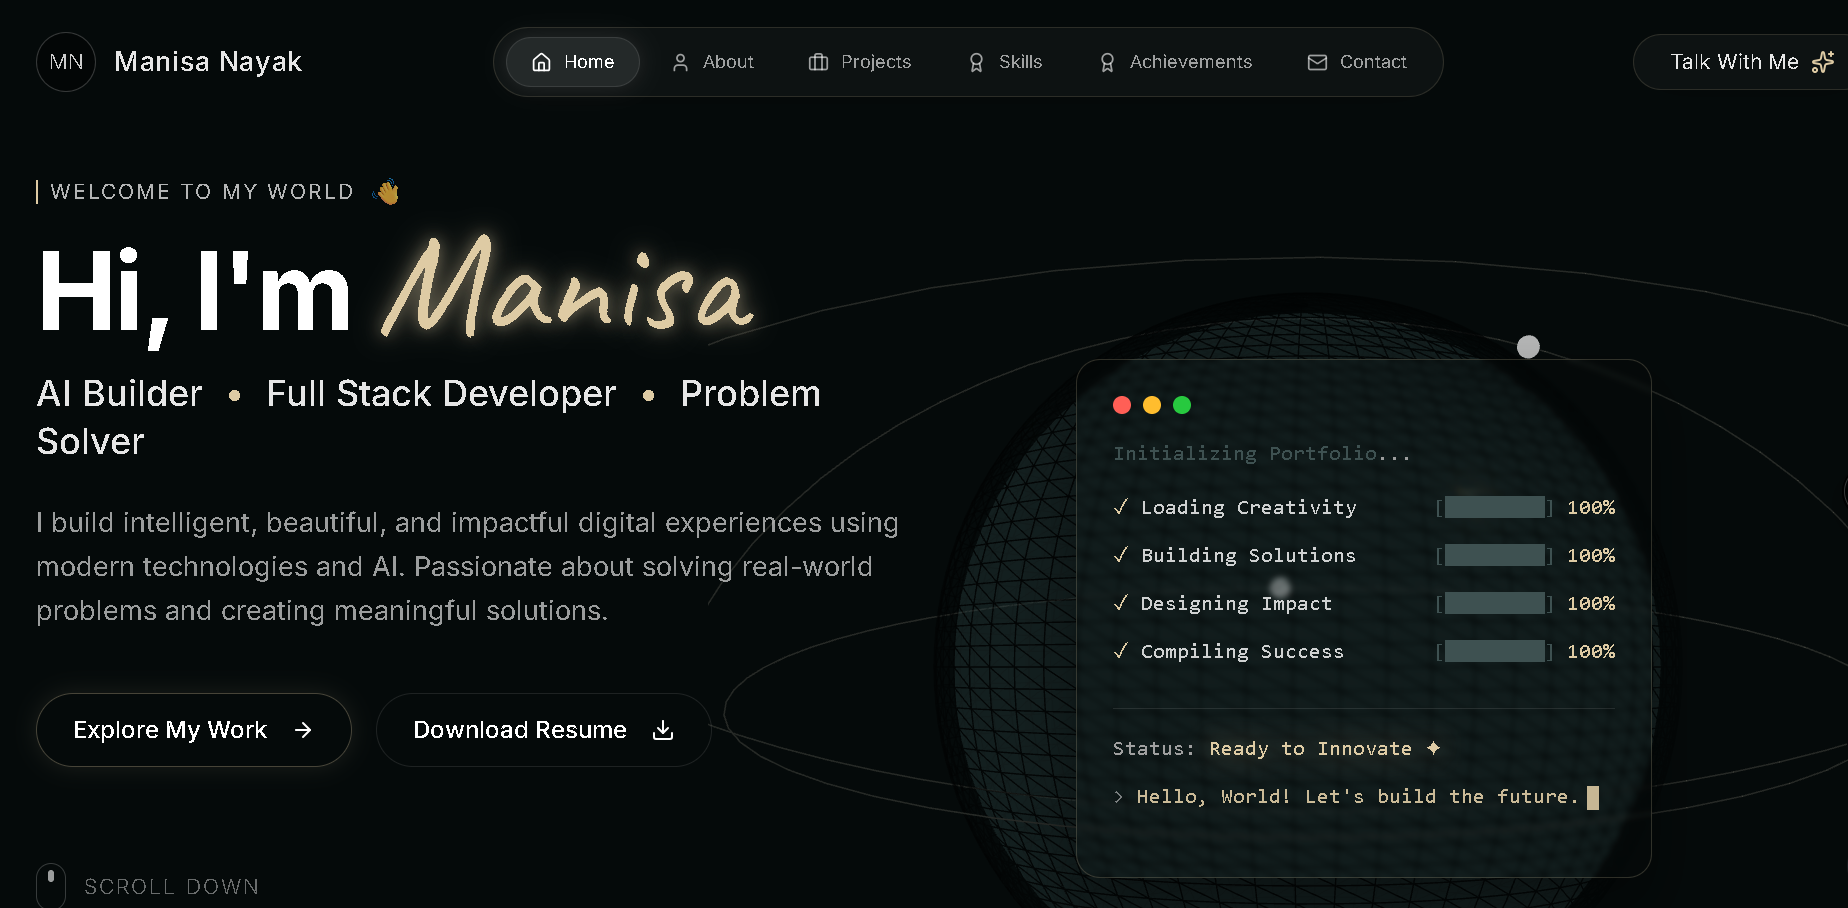Click the person icon beside About
Viewport: 1848px width, 908px height.
click(x=680, y=62)
